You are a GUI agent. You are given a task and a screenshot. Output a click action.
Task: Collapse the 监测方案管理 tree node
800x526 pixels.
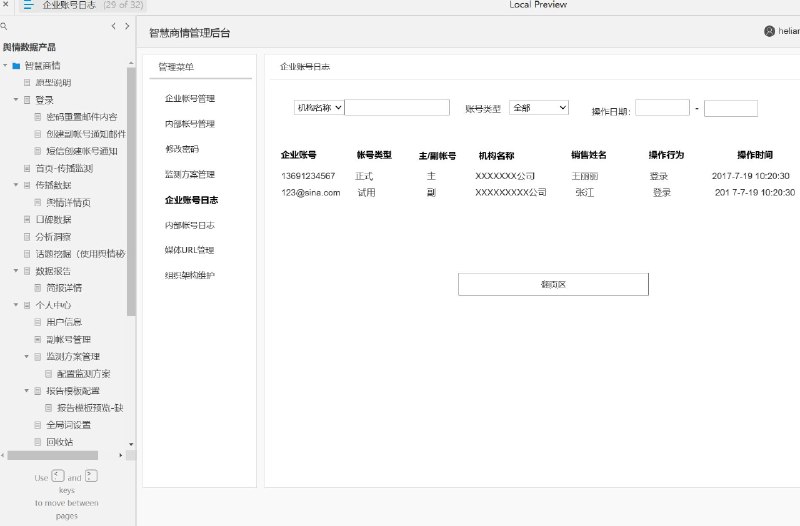point(27,356)
